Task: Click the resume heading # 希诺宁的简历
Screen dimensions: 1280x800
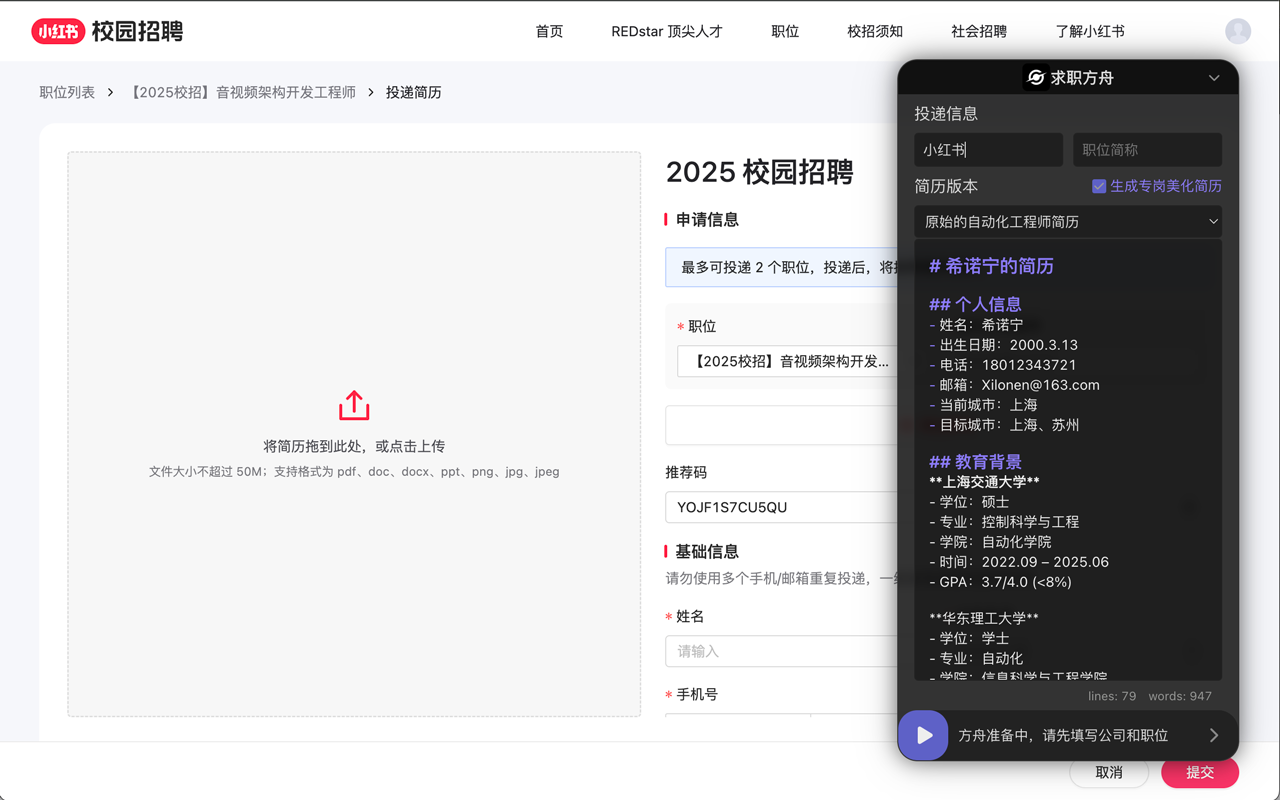Action: pyautogui.click(x=991, y=266)
